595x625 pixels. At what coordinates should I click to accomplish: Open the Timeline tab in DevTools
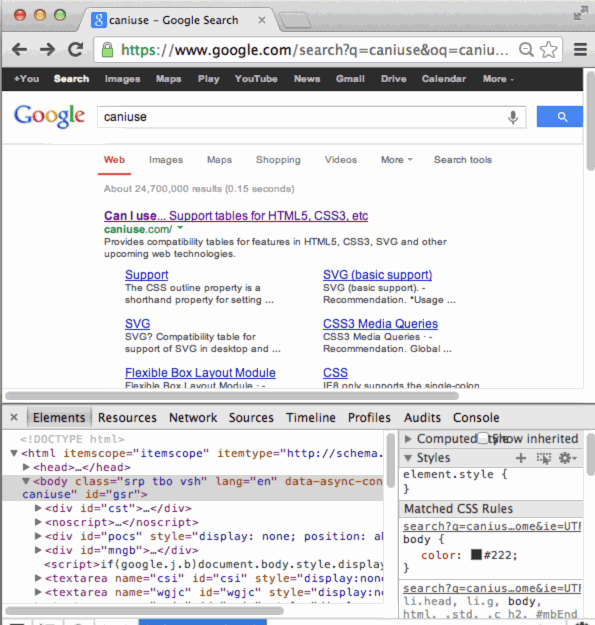tap(310, 417)
